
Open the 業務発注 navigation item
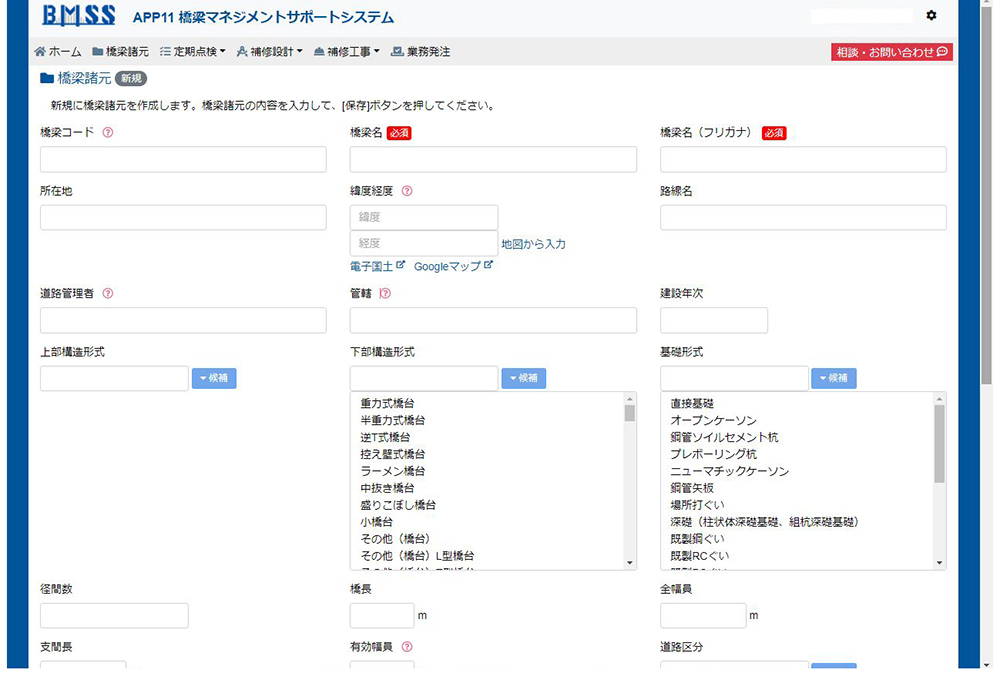tap(420, 52)
